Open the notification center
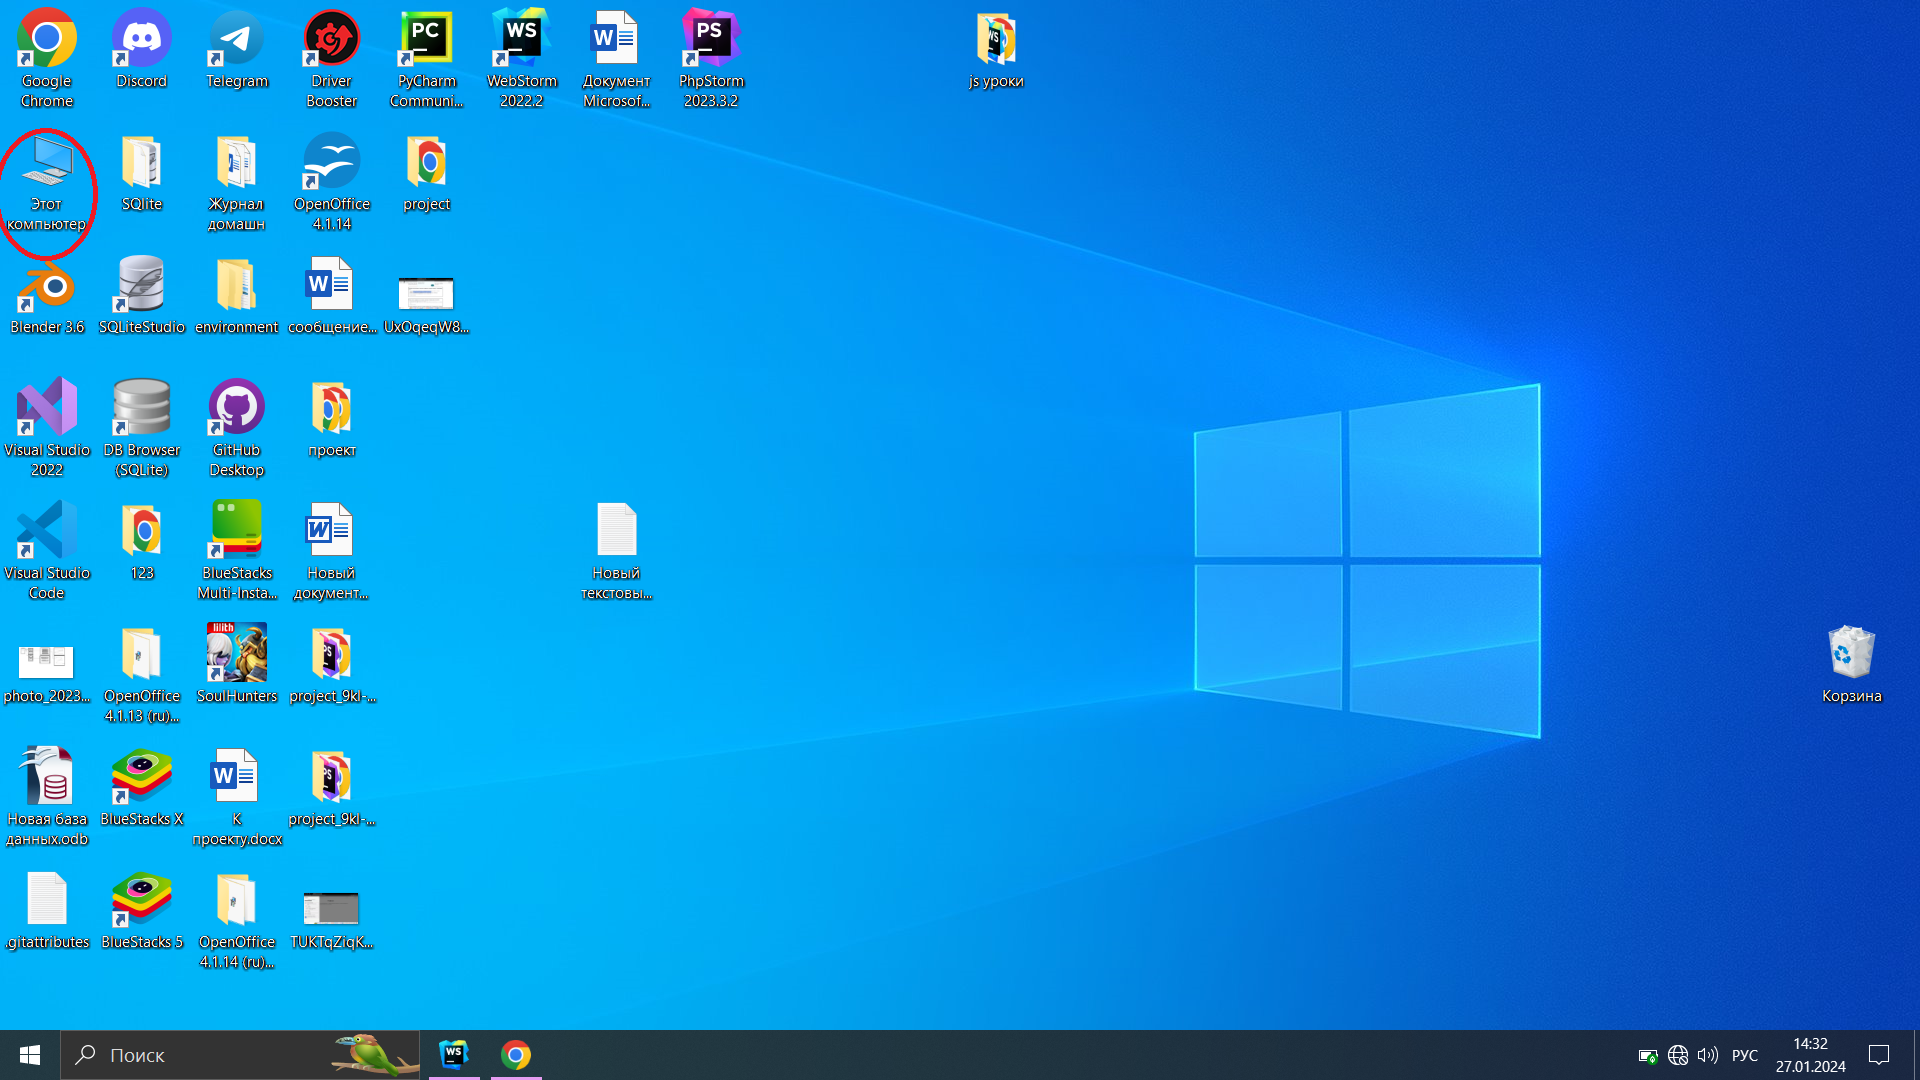Screen dimensions: 1920x1080 pyautogui.click(x=1879, y=1055)
